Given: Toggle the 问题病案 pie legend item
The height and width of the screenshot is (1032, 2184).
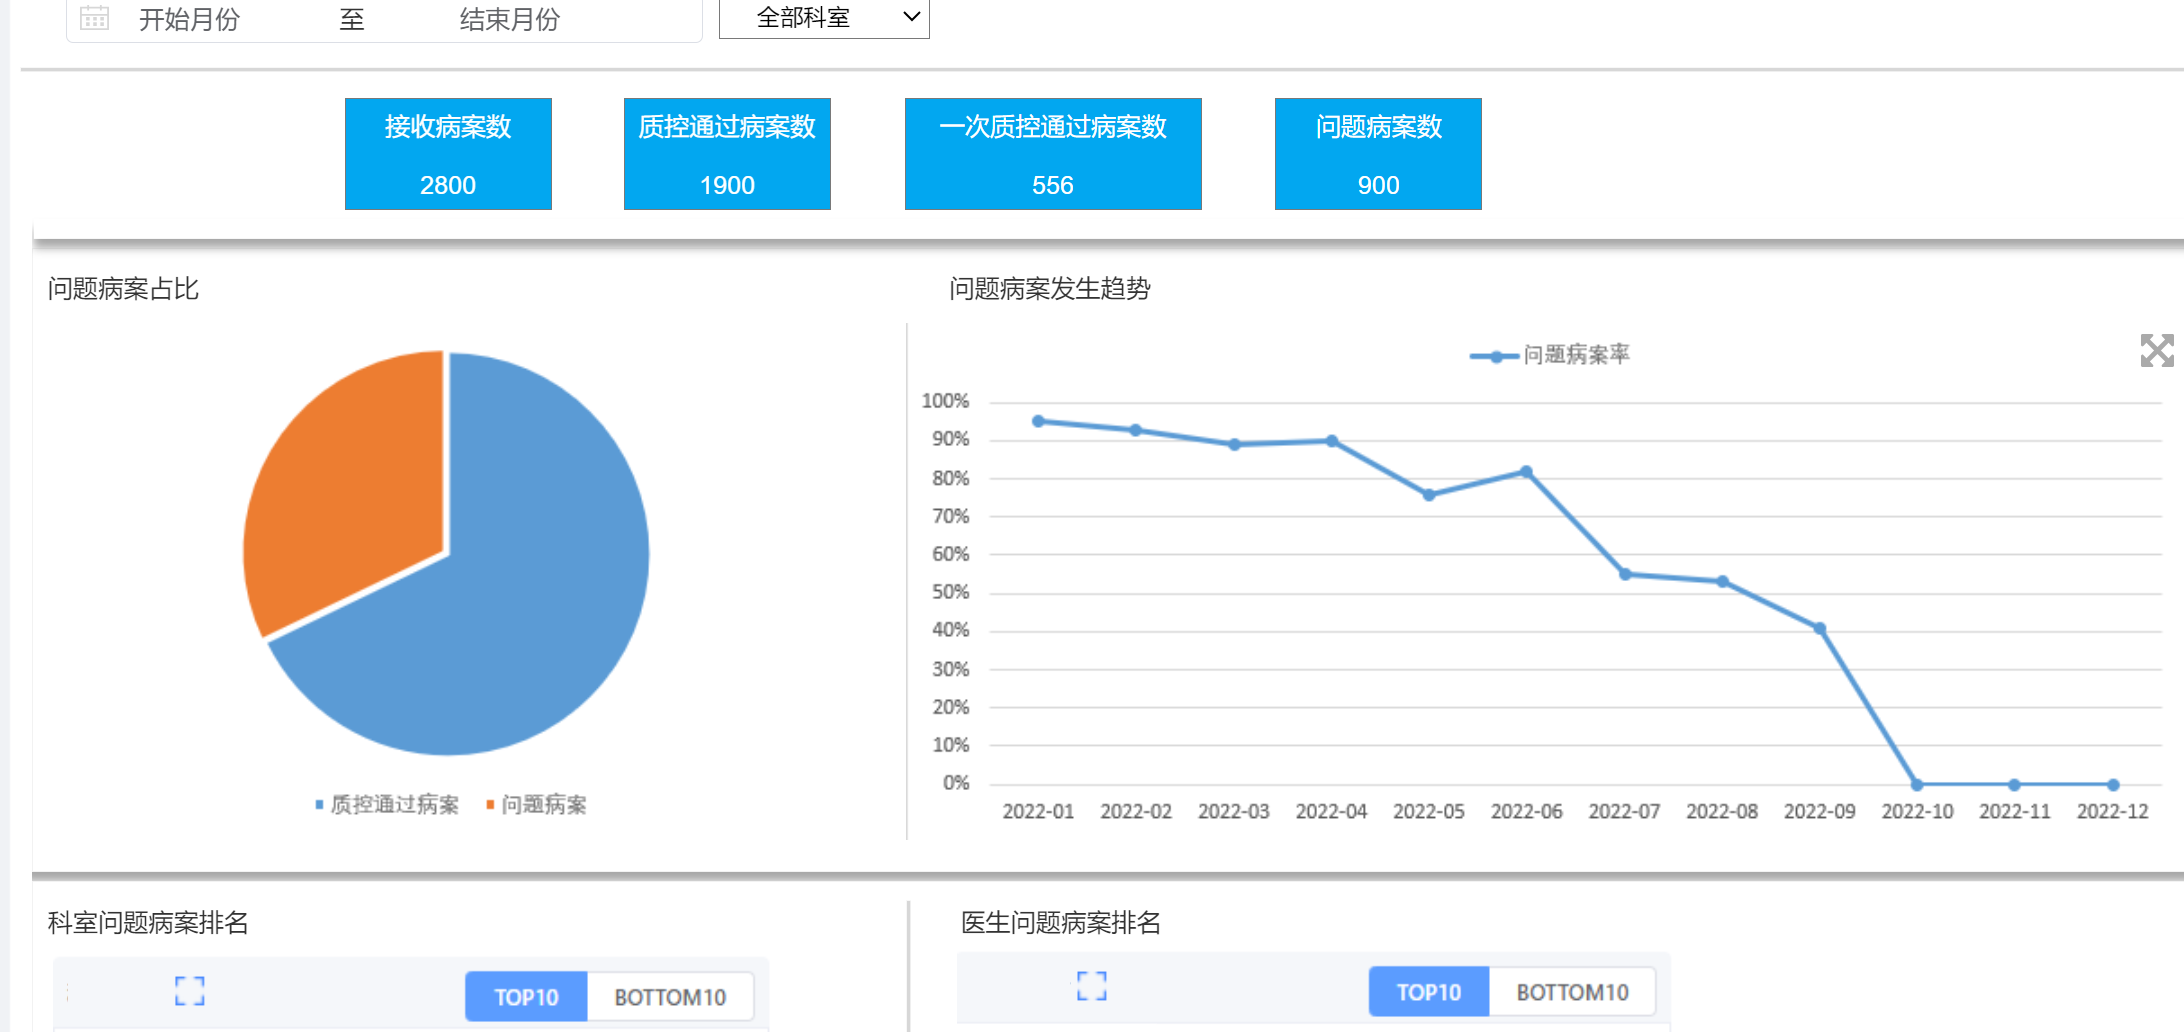Looking at the screenshot, I should click(x=536, y=804).
